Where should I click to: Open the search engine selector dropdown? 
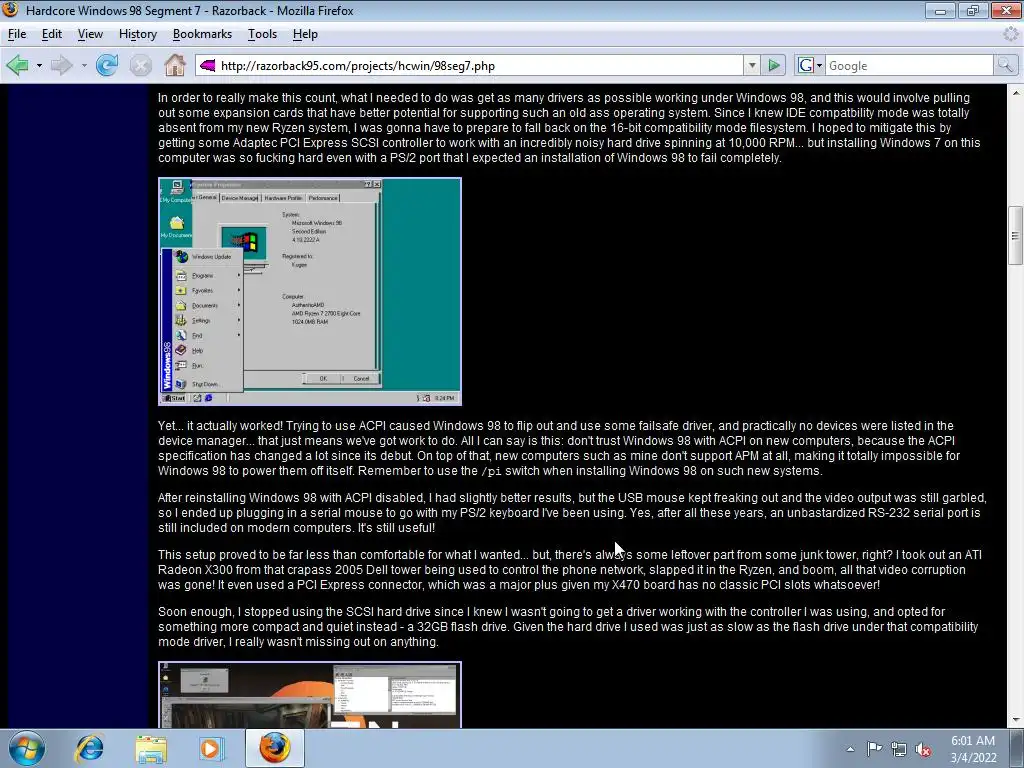pos(820,65)
